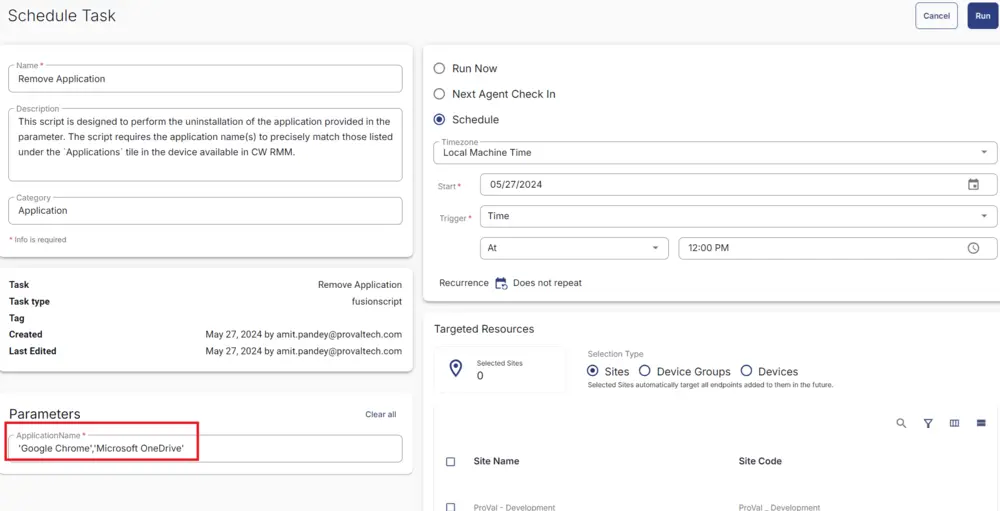The width and height of the screenshot is (1000, 511).
Task: Click the Name field with Remove Application
Action: [x=205, y=78]
